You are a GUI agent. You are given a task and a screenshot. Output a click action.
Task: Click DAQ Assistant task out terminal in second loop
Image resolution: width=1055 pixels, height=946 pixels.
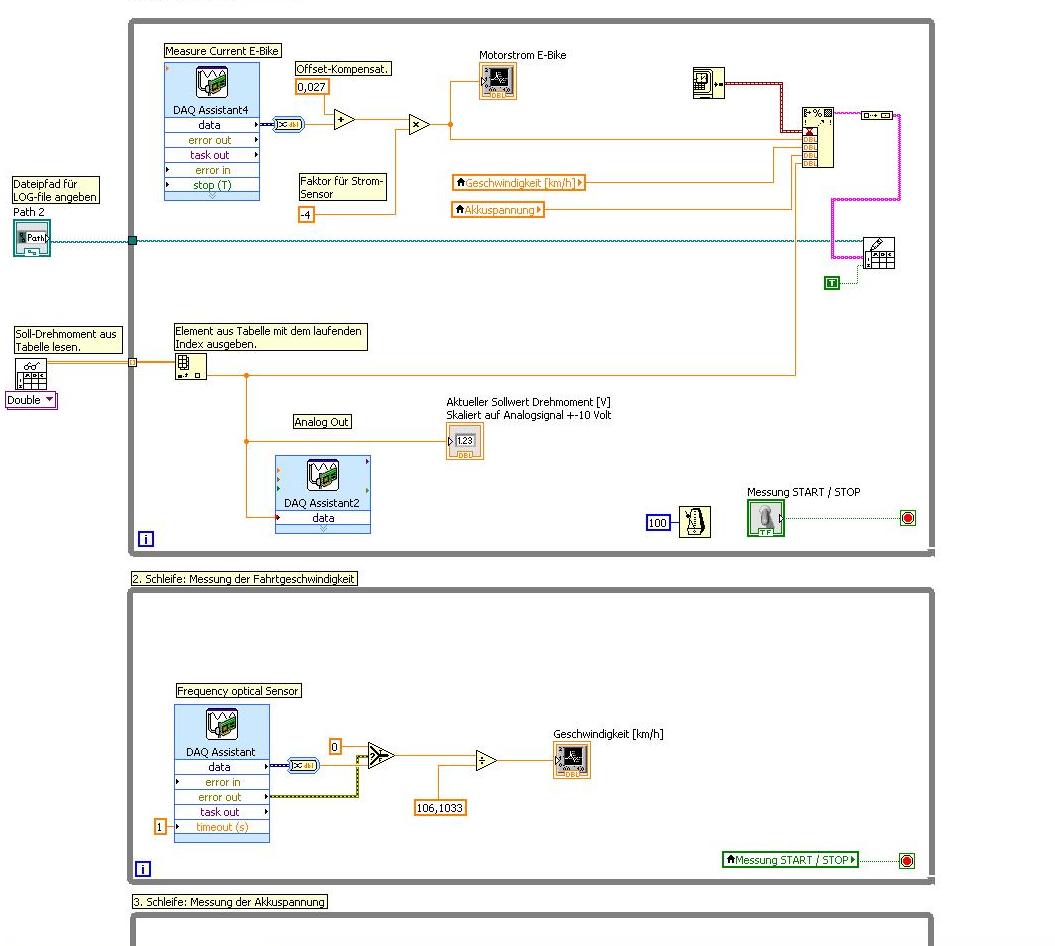coord(222,812)
